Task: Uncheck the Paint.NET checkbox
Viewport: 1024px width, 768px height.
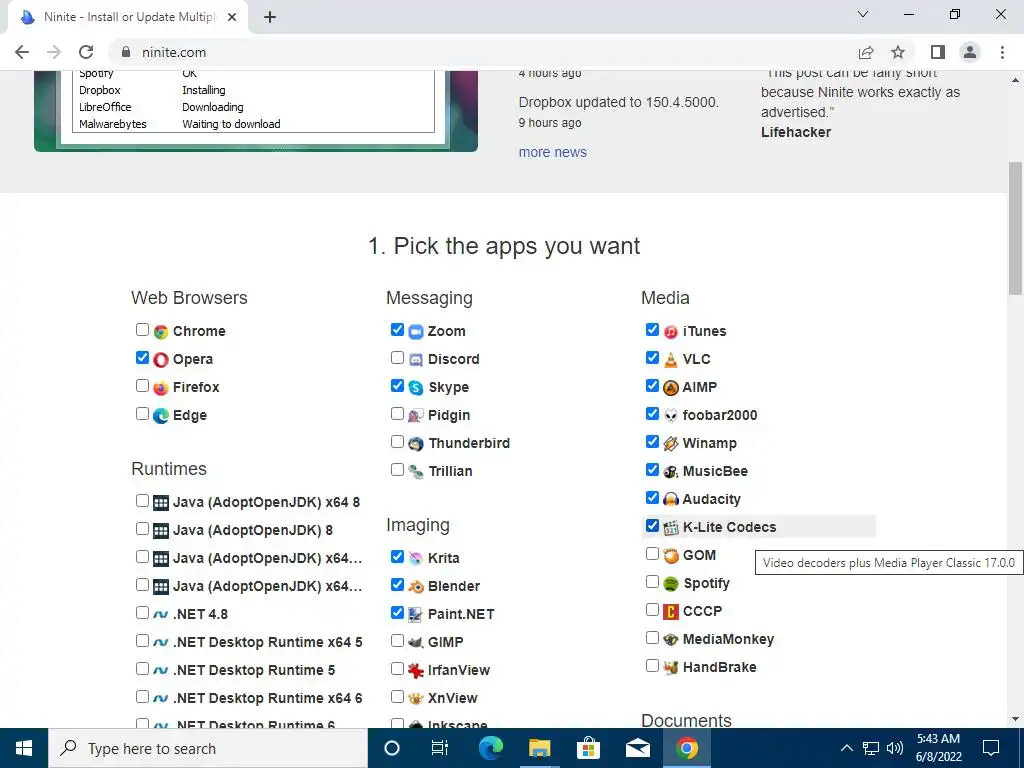Action: (x=398, y=613)
